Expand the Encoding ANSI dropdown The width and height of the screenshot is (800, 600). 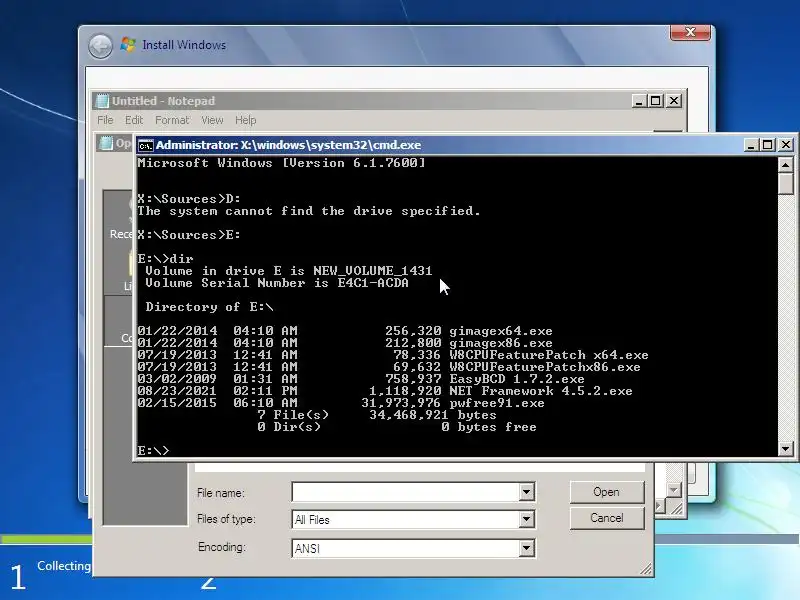(x=527, y=548)
